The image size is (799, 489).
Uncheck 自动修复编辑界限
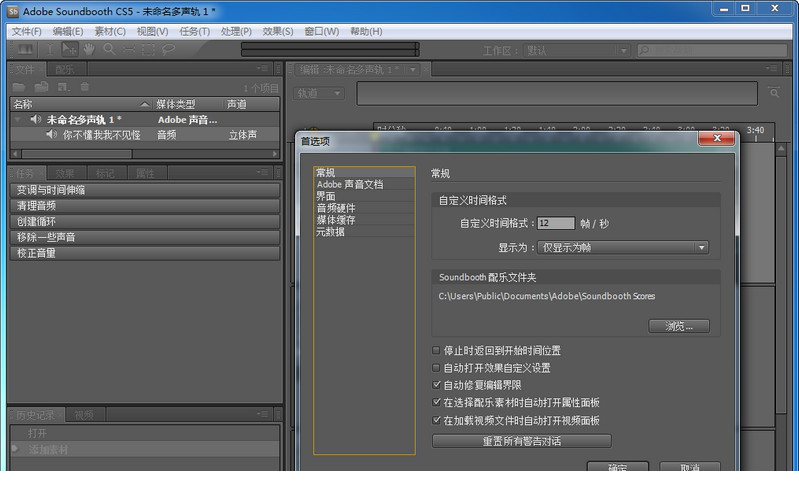pos(436,385)
